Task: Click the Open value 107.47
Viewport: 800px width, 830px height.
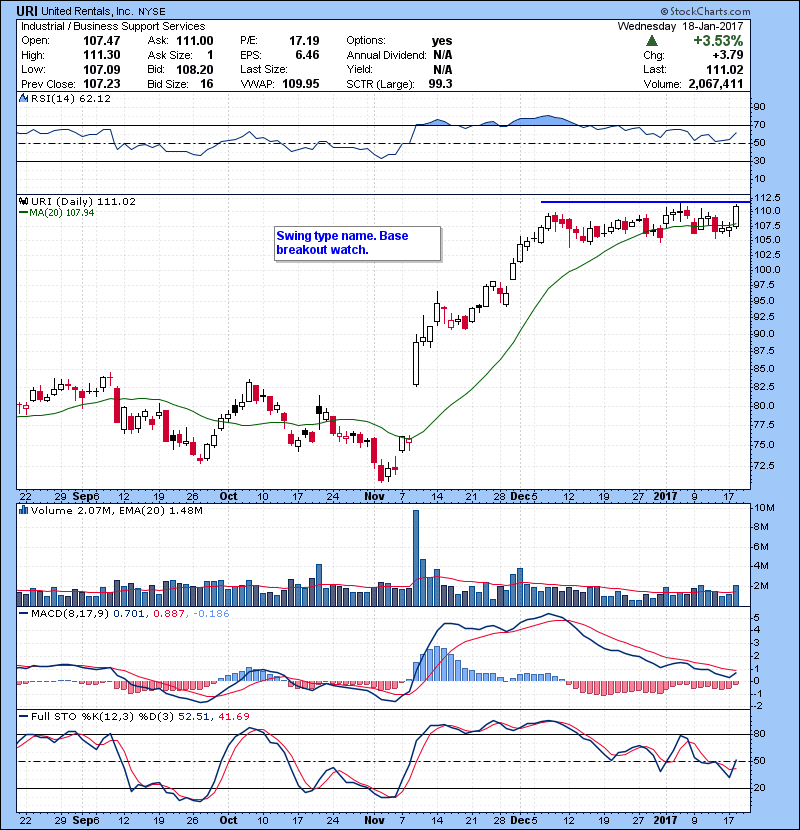Action: pyautogui.click(x=102, y=41)
